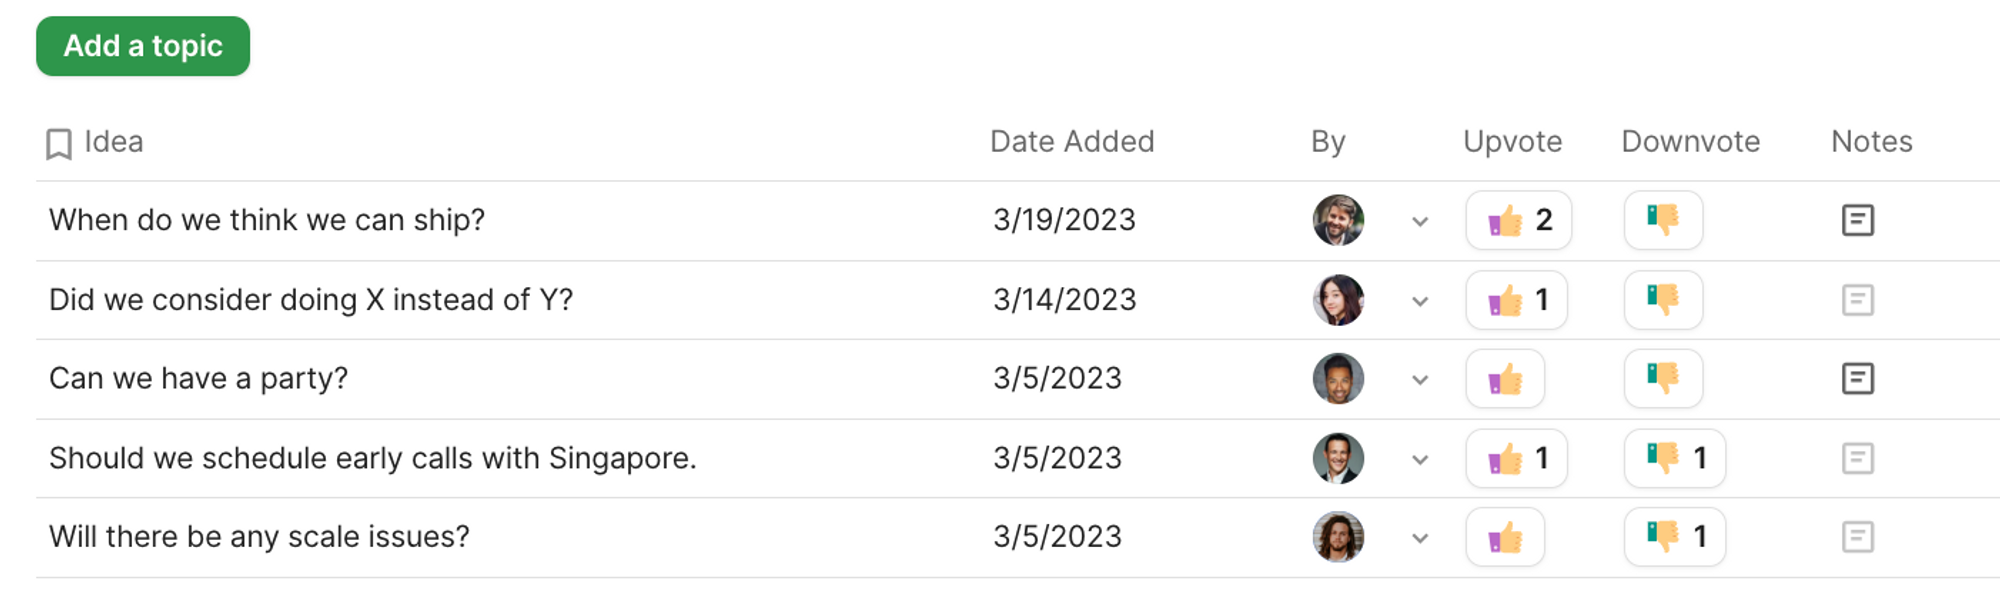Upvote the 'When do we think we can ship?' idea
Image resolution: width=2000 pixels, height=599 pixels.
[1517, 220]
